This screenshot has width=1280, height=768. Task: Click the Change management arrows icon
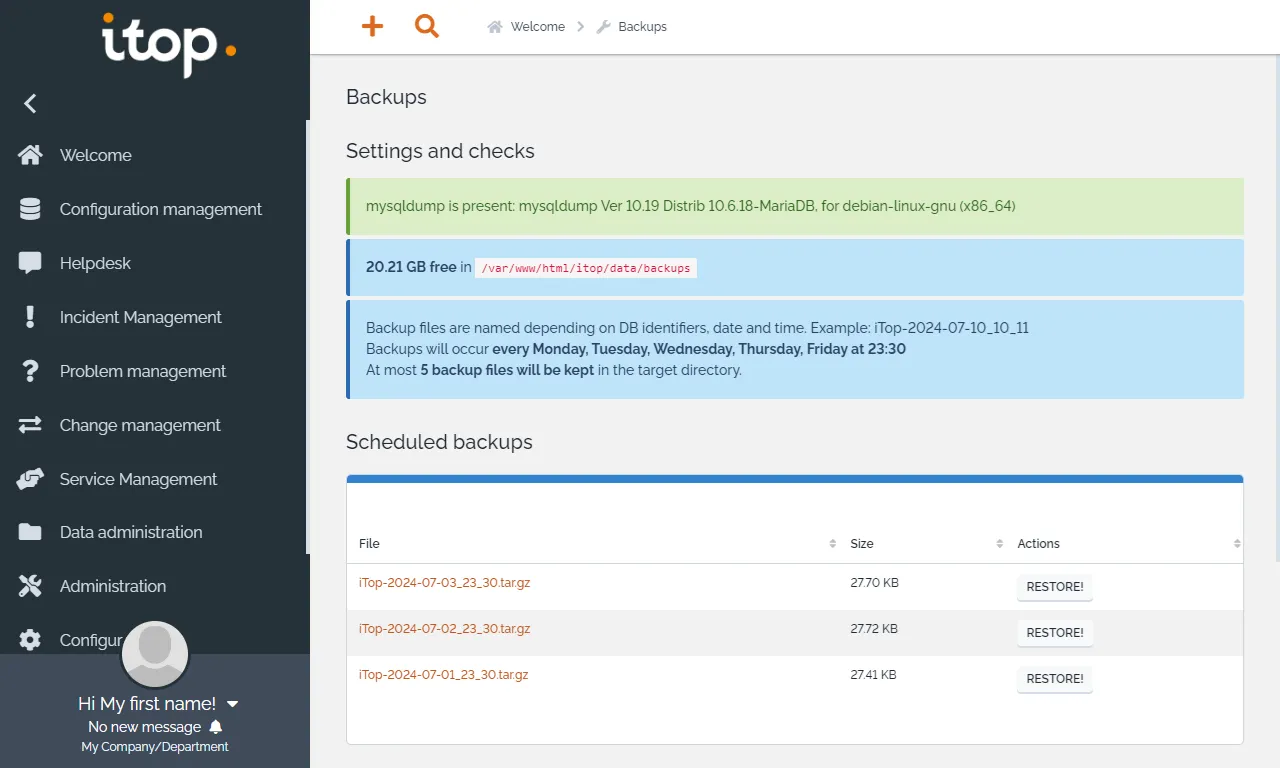click(30, 425)
